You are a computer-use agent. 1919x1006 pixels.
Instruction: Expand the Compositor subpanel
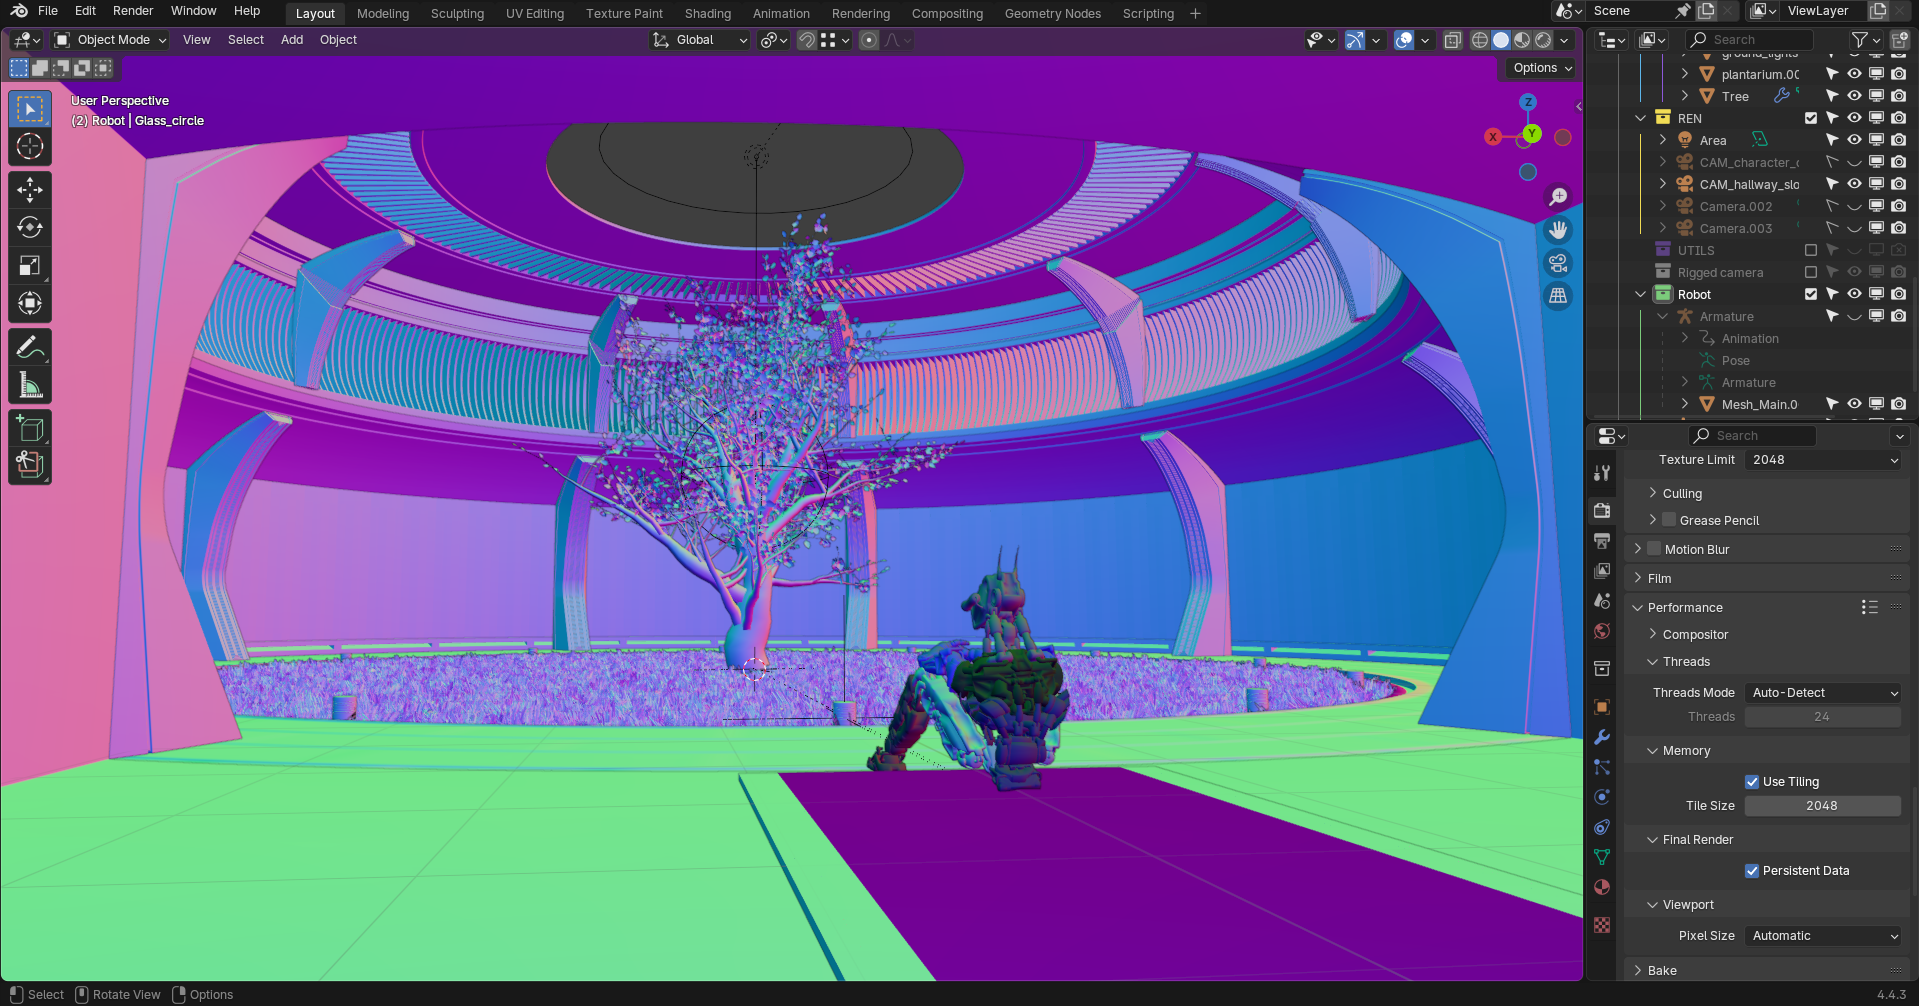pyautogui.click(x=1695, y=634)
